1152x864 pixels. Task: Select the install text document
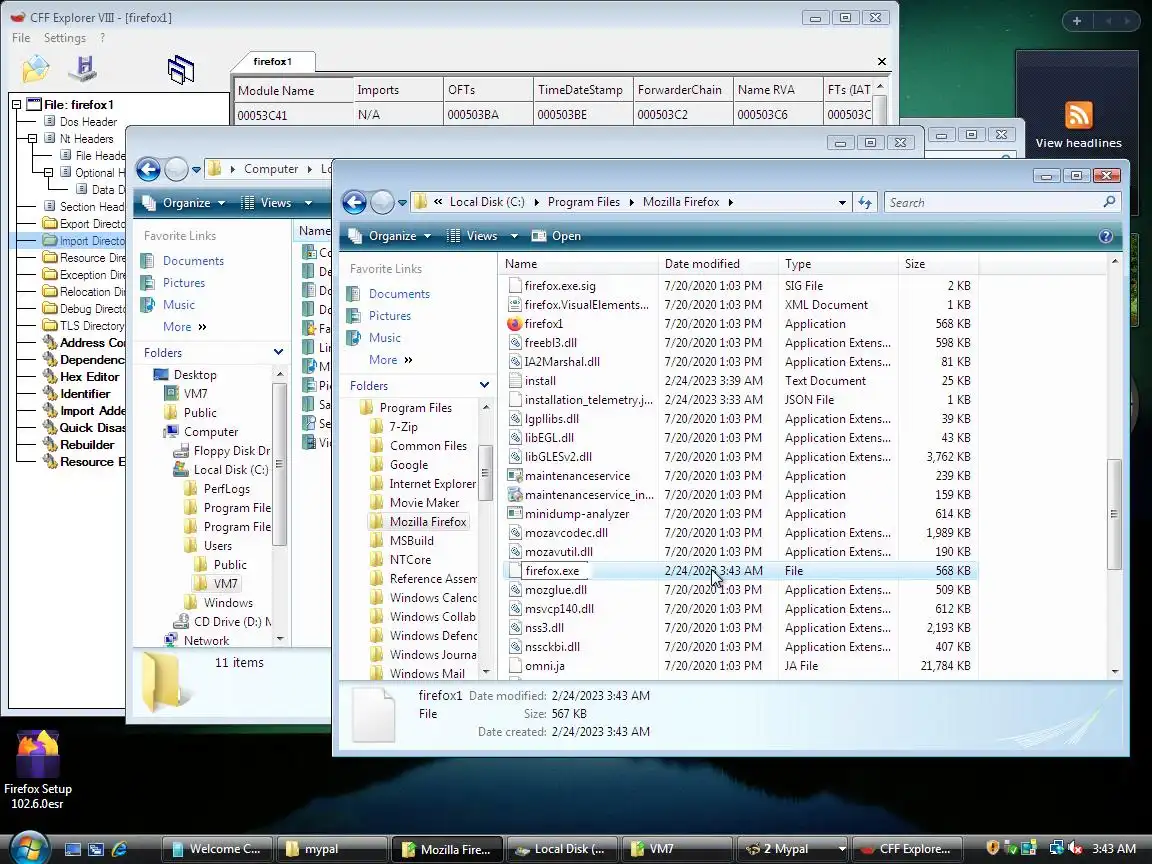[540, 381]
